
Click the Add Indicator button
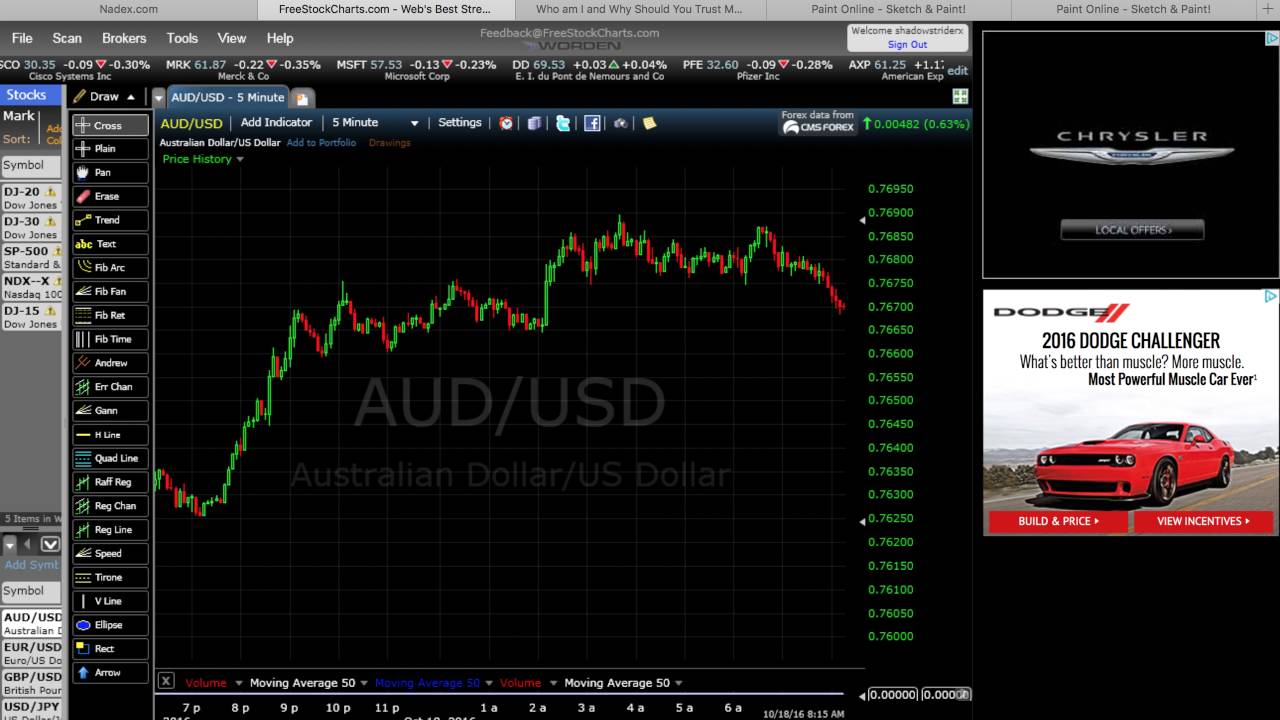coord(277,123)
